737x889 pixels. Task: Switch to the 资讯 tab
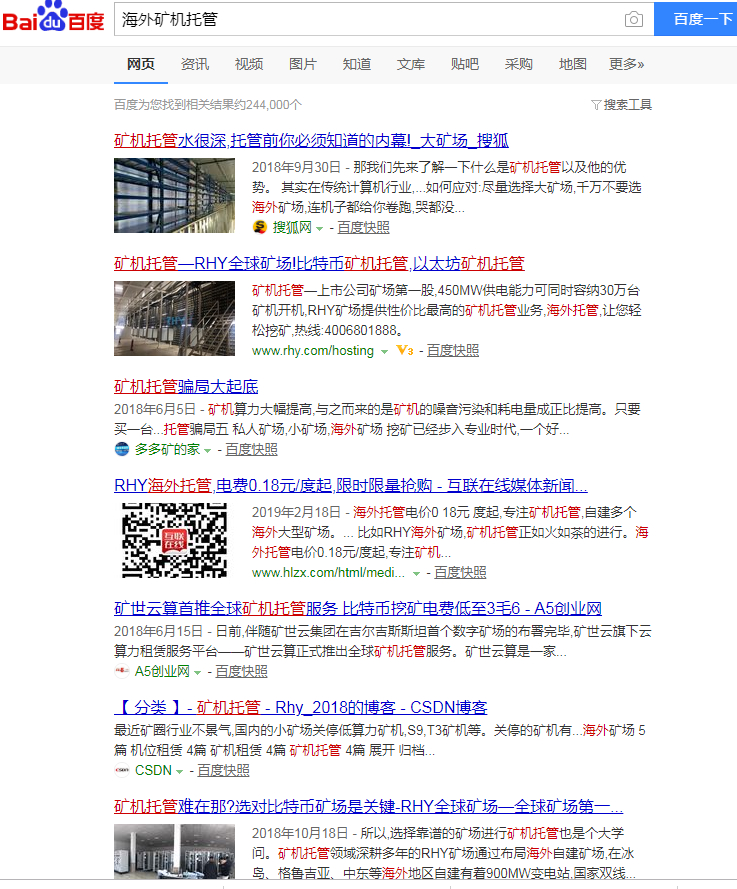[194, 64]
